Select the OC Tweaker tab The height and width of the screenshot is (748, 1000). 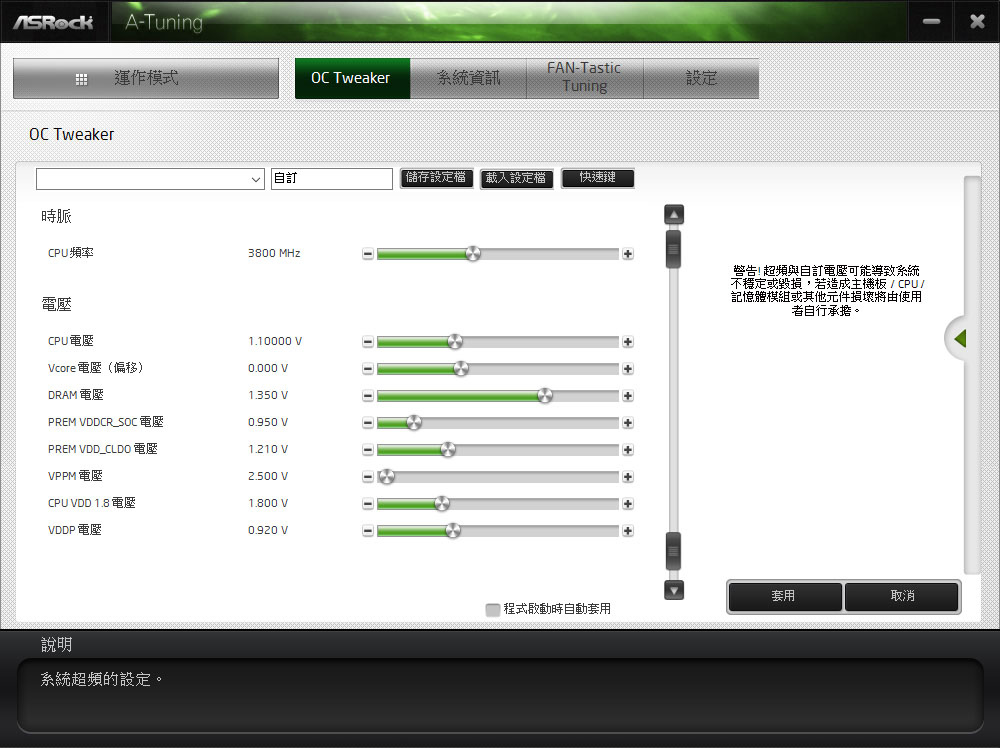pos(352,78)
